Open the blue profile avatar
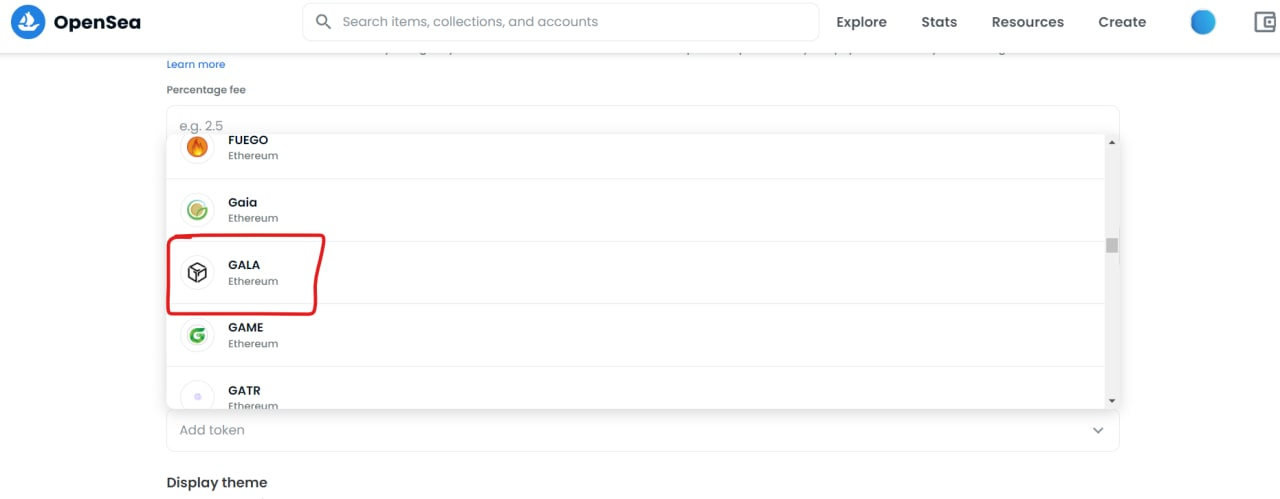 point(1203,22)
